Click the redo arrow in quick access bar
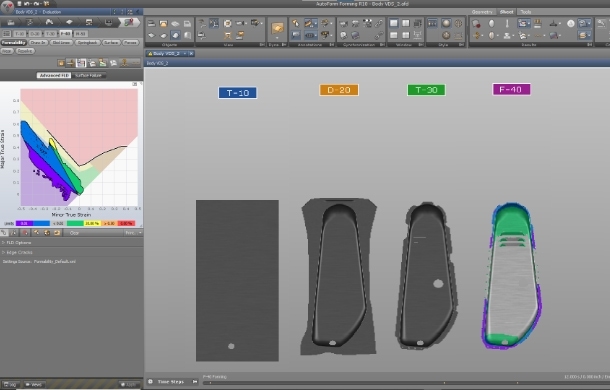The width and height of the screenshot is (610, 390). [x=36, y=4]
